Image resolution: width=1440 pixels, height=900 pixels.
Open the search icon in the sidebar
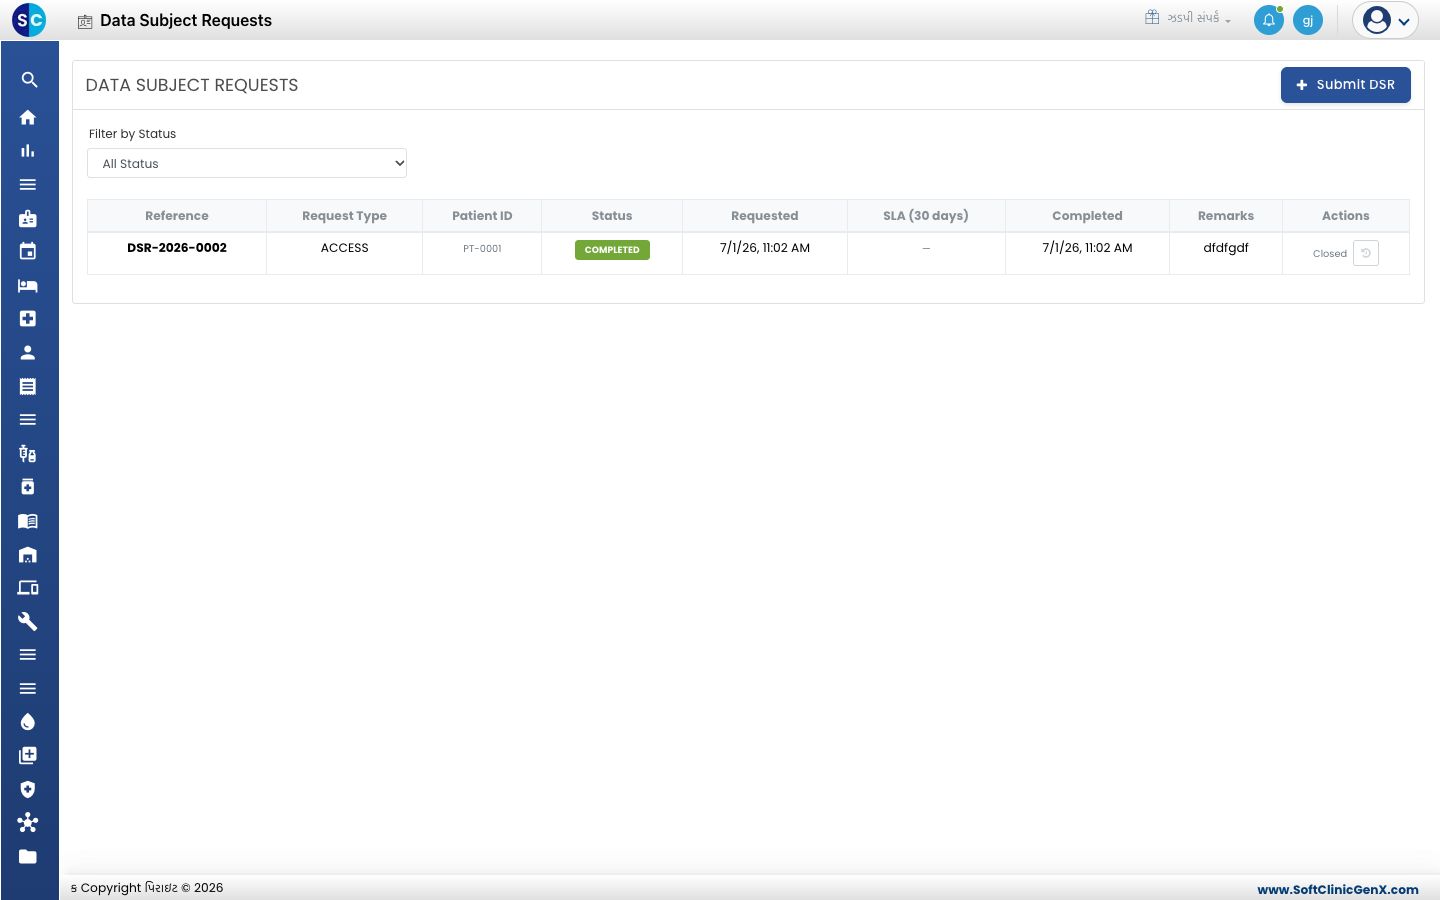(29, 80)
